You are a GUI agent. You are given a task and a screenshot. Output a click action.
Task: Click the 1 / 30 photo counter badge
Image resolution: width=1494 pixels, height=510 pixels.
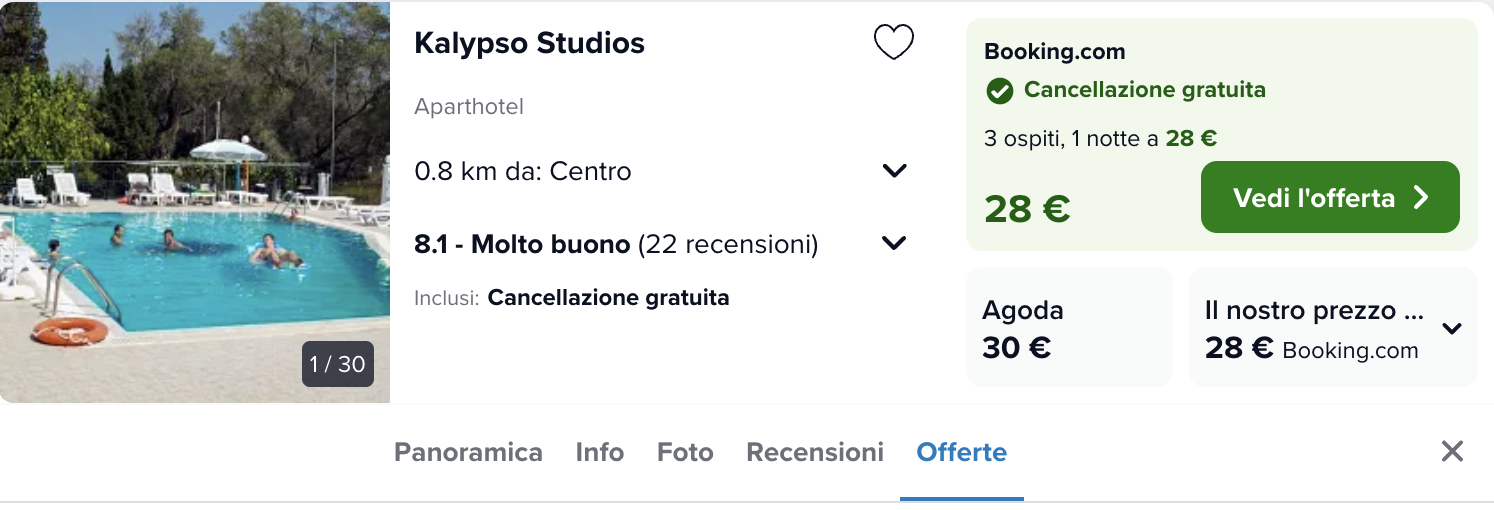tap(338, 364)
